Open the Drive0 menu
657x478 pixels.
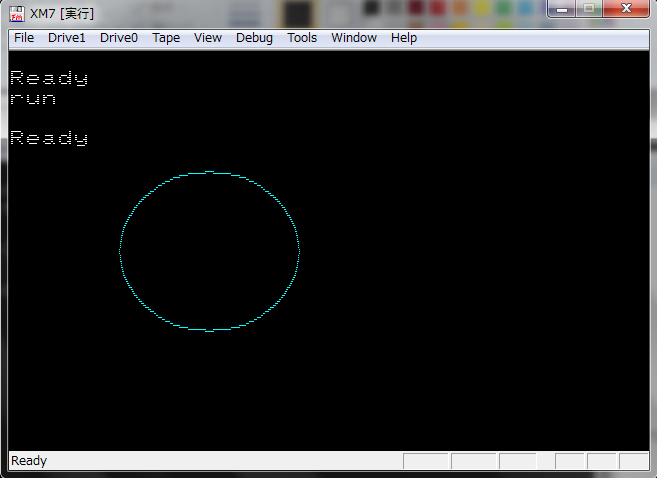tap(119, 38)
